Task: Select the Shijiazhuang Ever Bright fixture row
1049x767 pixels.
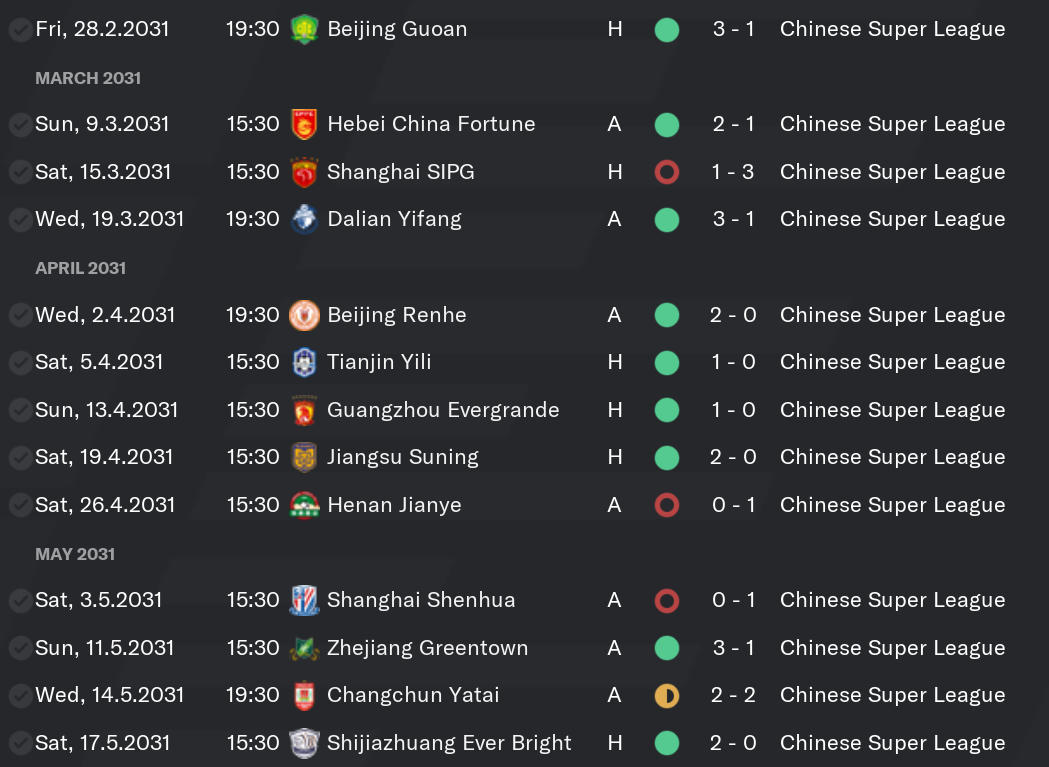Action: 524,743
